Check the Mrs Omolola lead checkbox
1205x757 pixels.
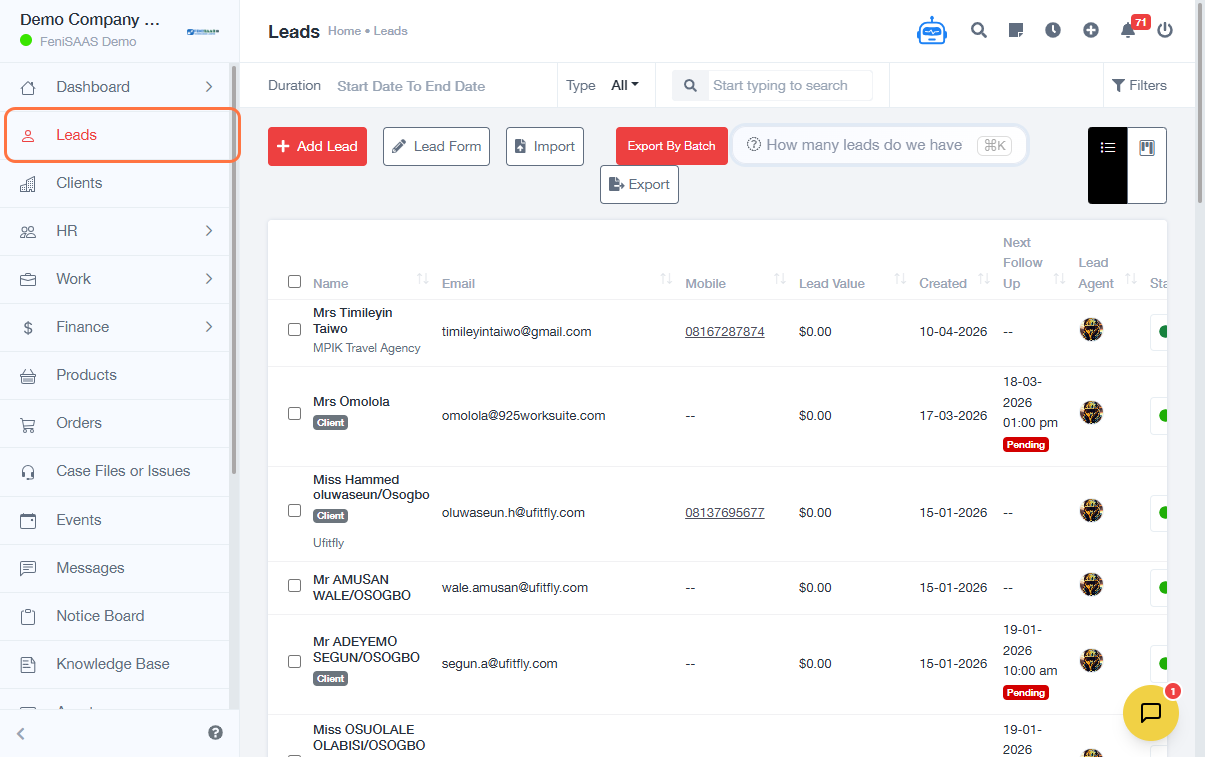tap(294, 413)
